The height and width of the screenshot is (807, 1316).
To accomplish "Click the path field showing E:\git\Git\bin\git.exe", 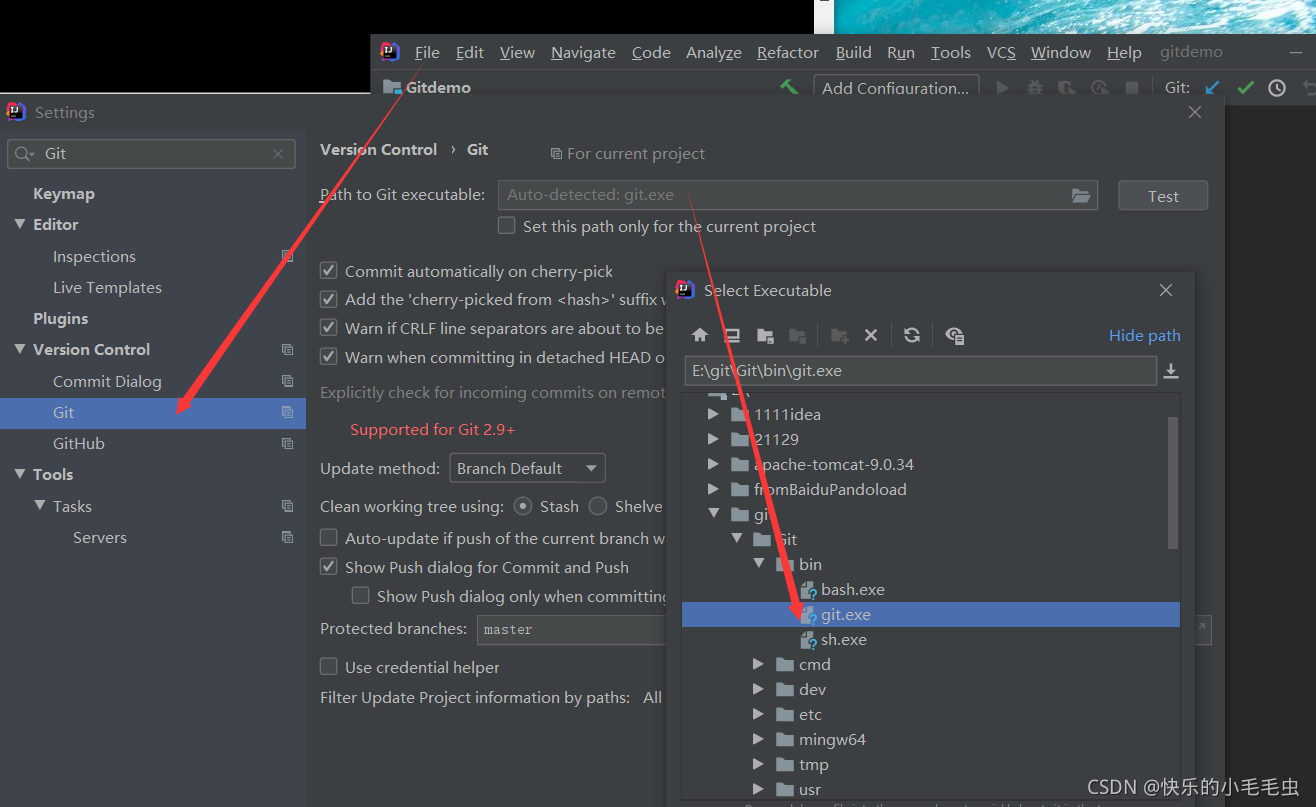I will 921,371.
